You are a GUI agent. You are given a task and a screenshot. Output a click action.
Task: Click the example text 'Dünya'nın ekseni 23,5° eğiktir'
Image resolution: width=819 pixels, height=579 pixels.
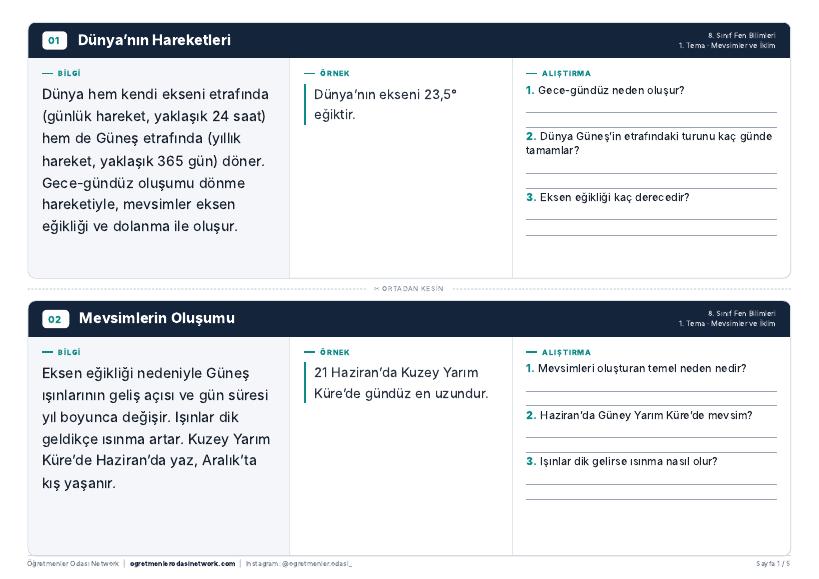(385, 104)
